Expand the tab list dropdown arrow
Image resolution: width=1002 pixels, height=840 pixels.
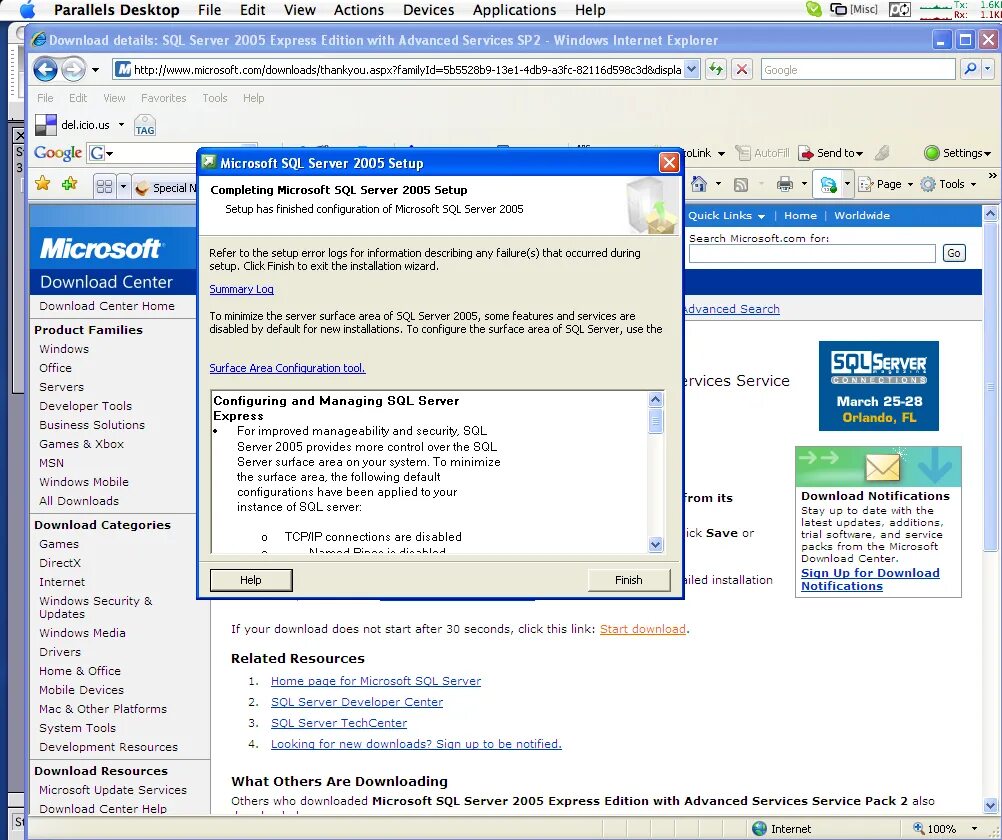(123, 187)
